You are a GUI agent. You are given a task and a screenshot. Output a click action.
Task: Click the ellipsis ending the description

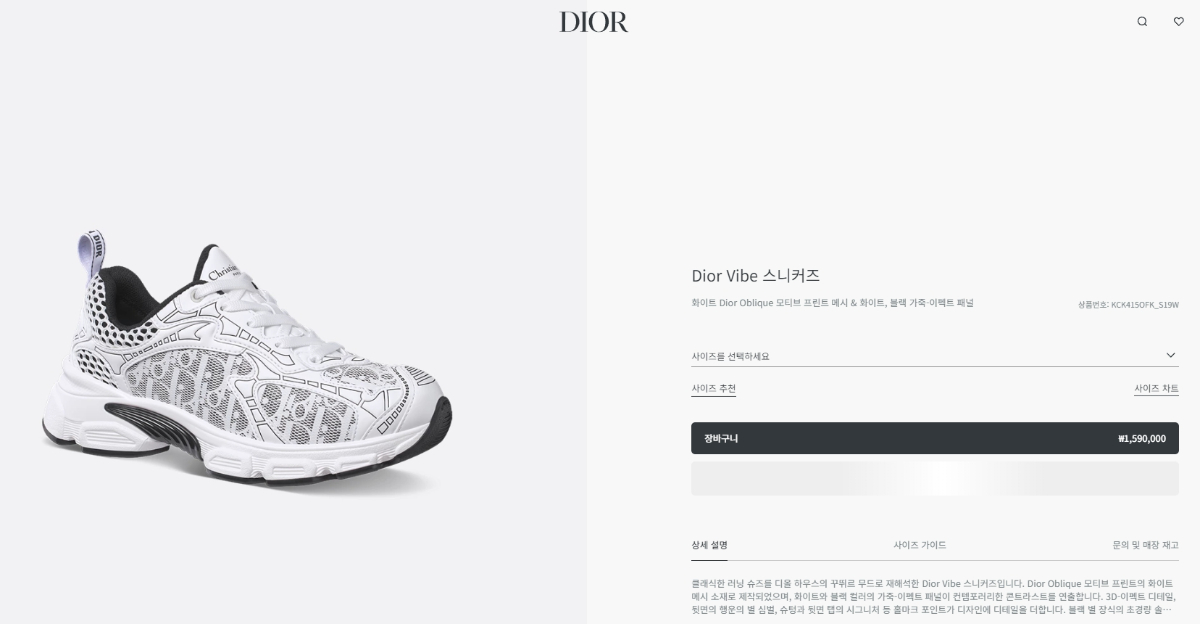click(1168, 609)
